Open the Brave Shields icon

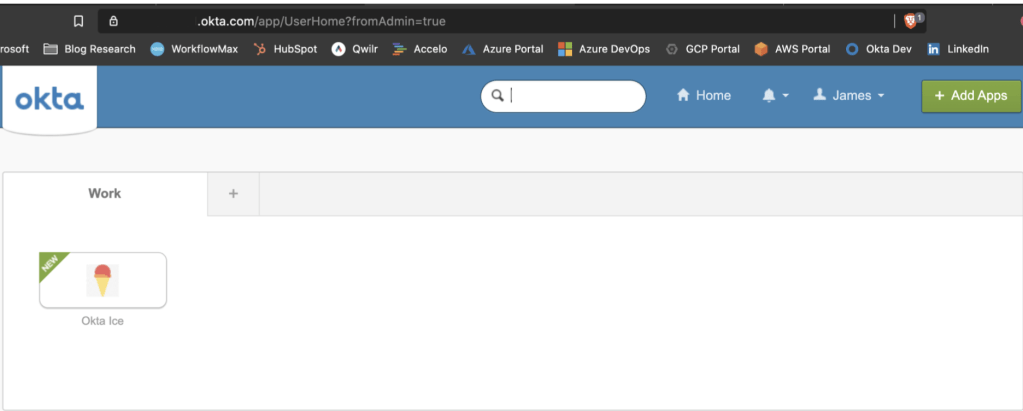click(911, 20)
